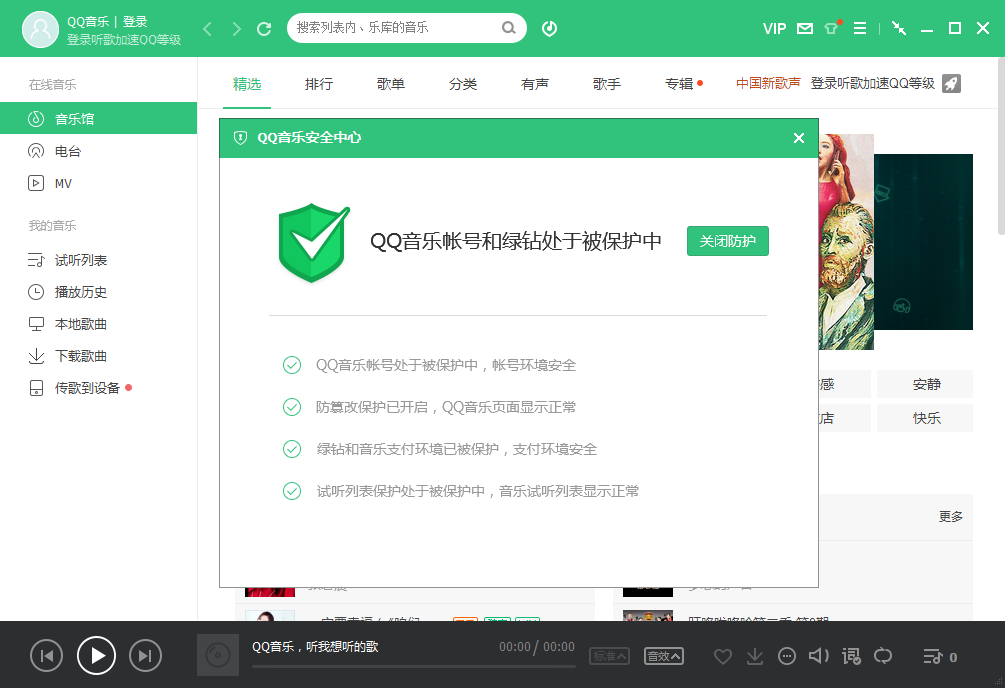This screenshot has width=1005, height=688.
Task: Click the rocket acceleration icon
Action: (x=951, y=83)
